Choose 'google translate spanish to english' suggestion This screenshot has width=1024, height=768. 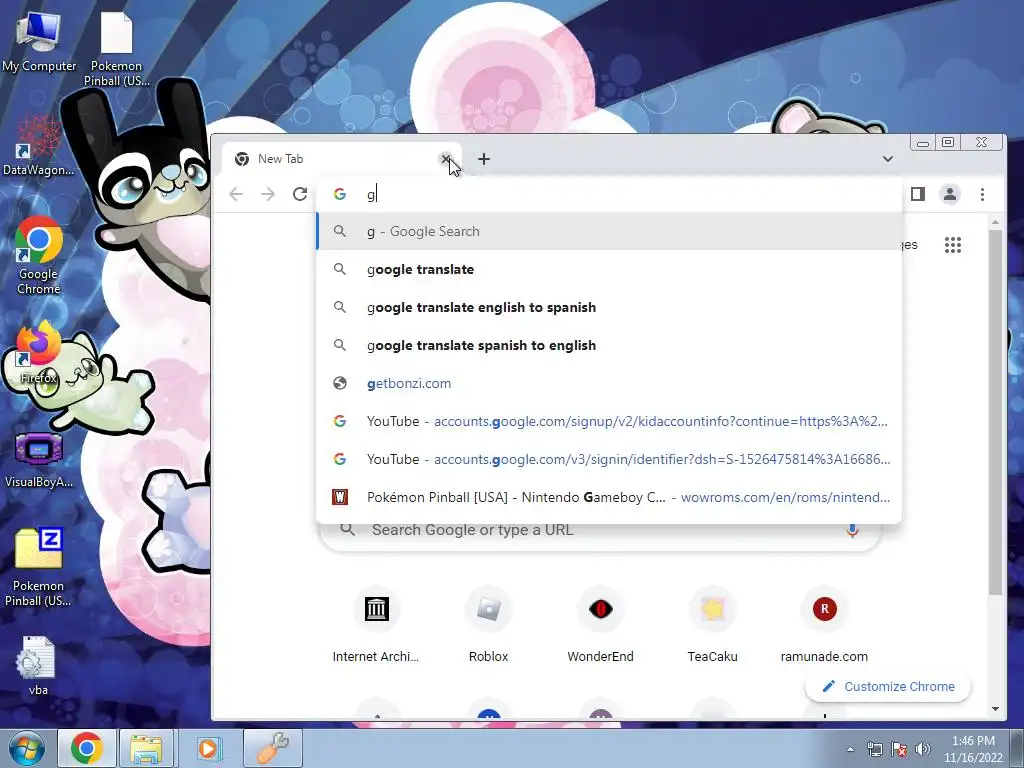pyautogui.click(x=609, y=345)
